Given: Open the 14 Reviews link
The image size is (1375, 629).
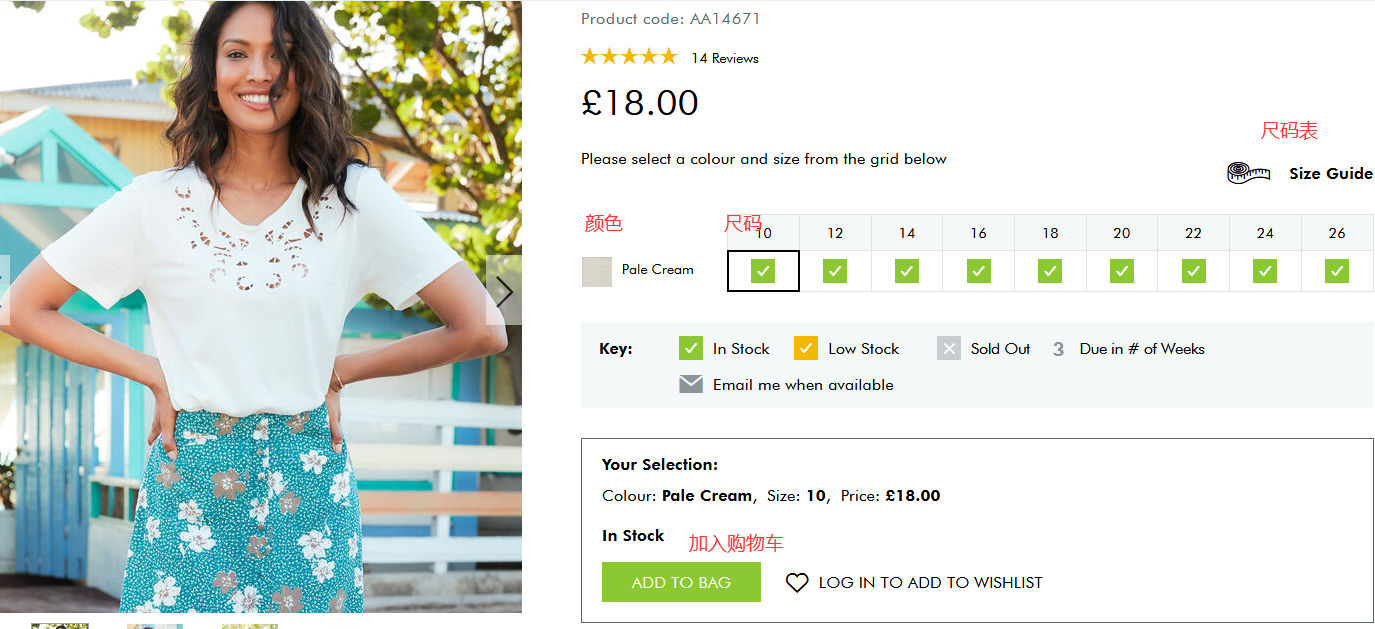Looking at the screenshot, I should click(725, 58).
